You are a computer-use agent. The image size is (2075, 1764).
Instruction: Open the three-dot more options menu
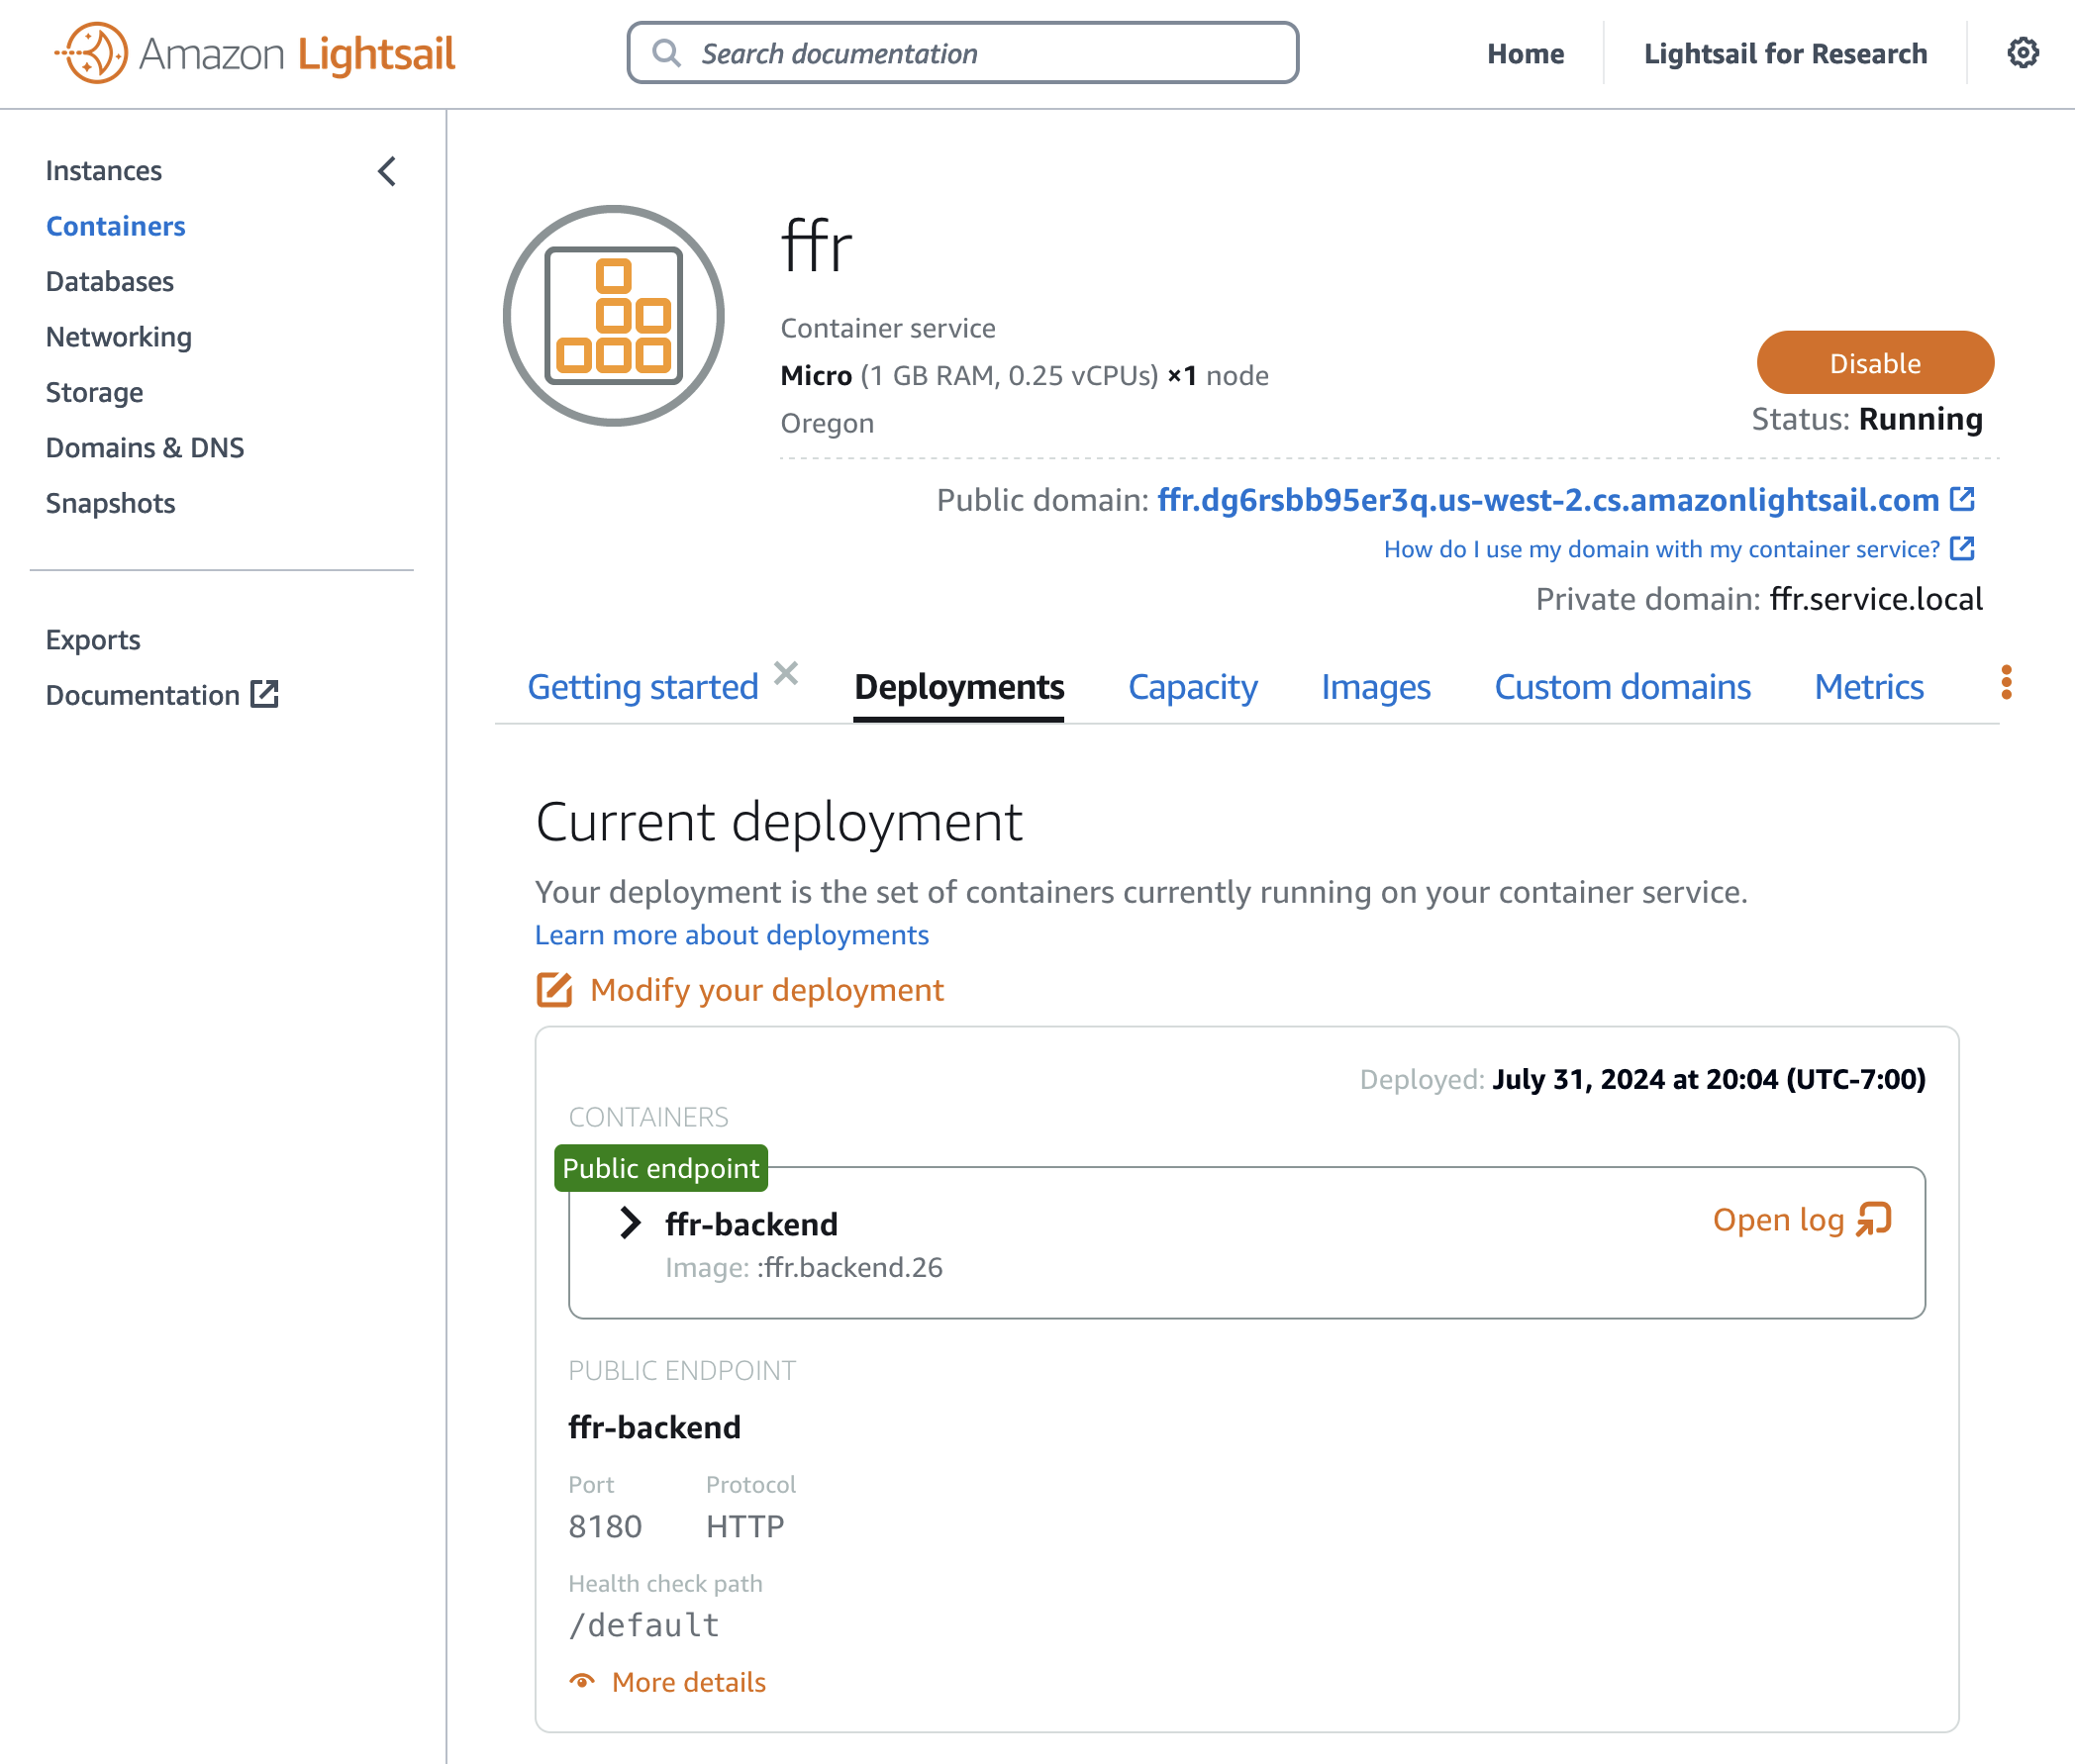pos(2006,682)
